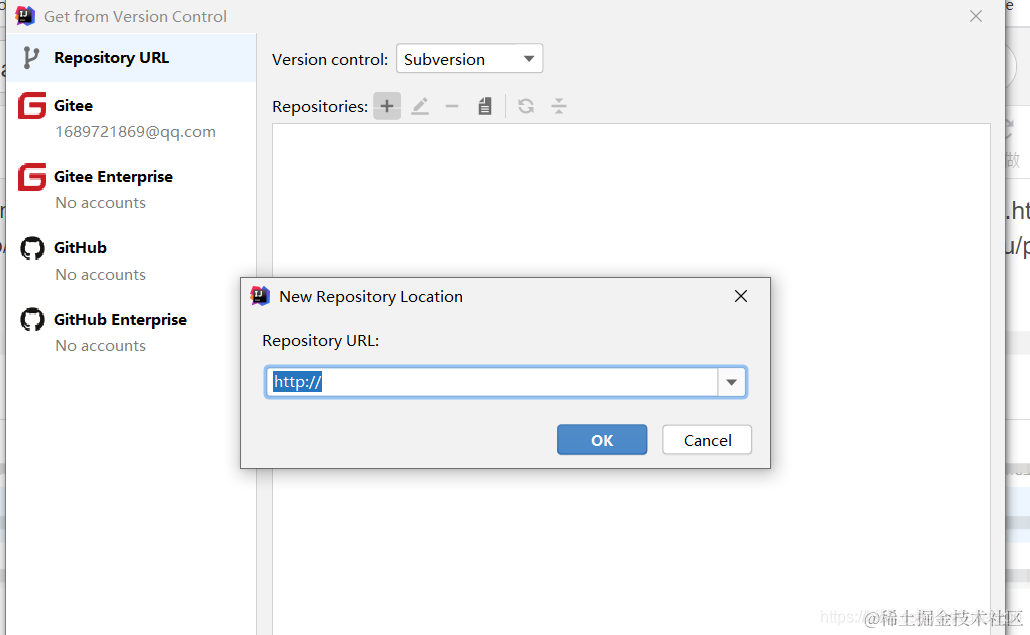Screen dimensions: 1030x635
Task: Click the add repository plus icon
Action: (x=387, y=106)
